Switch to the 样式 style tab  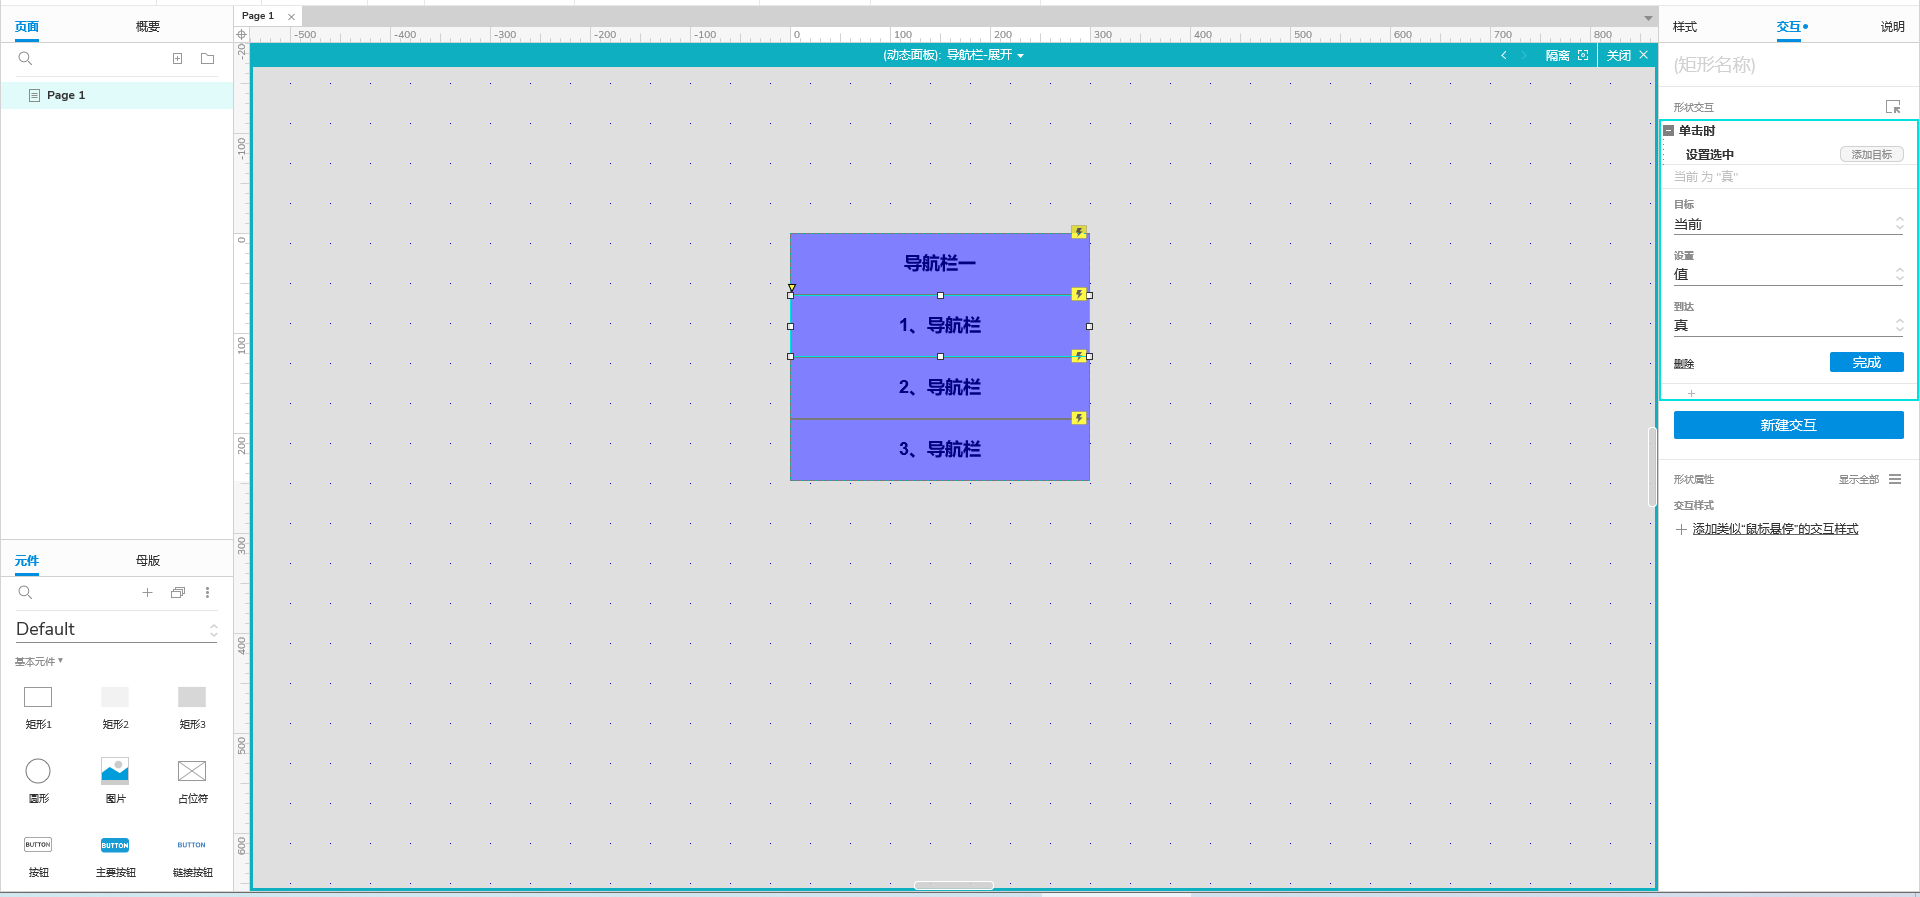point(1685,27)
